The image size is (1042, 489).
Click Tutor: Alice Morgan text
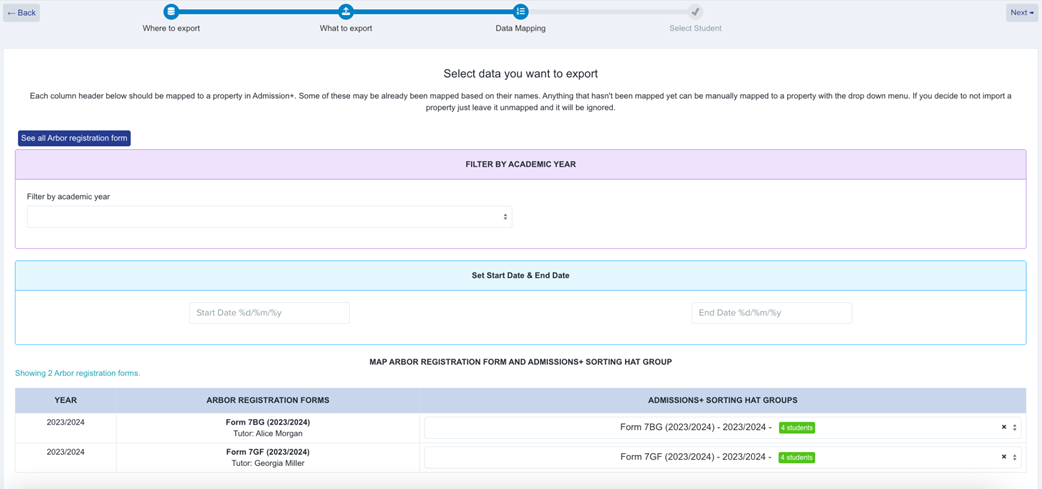[x=268, y=434]
